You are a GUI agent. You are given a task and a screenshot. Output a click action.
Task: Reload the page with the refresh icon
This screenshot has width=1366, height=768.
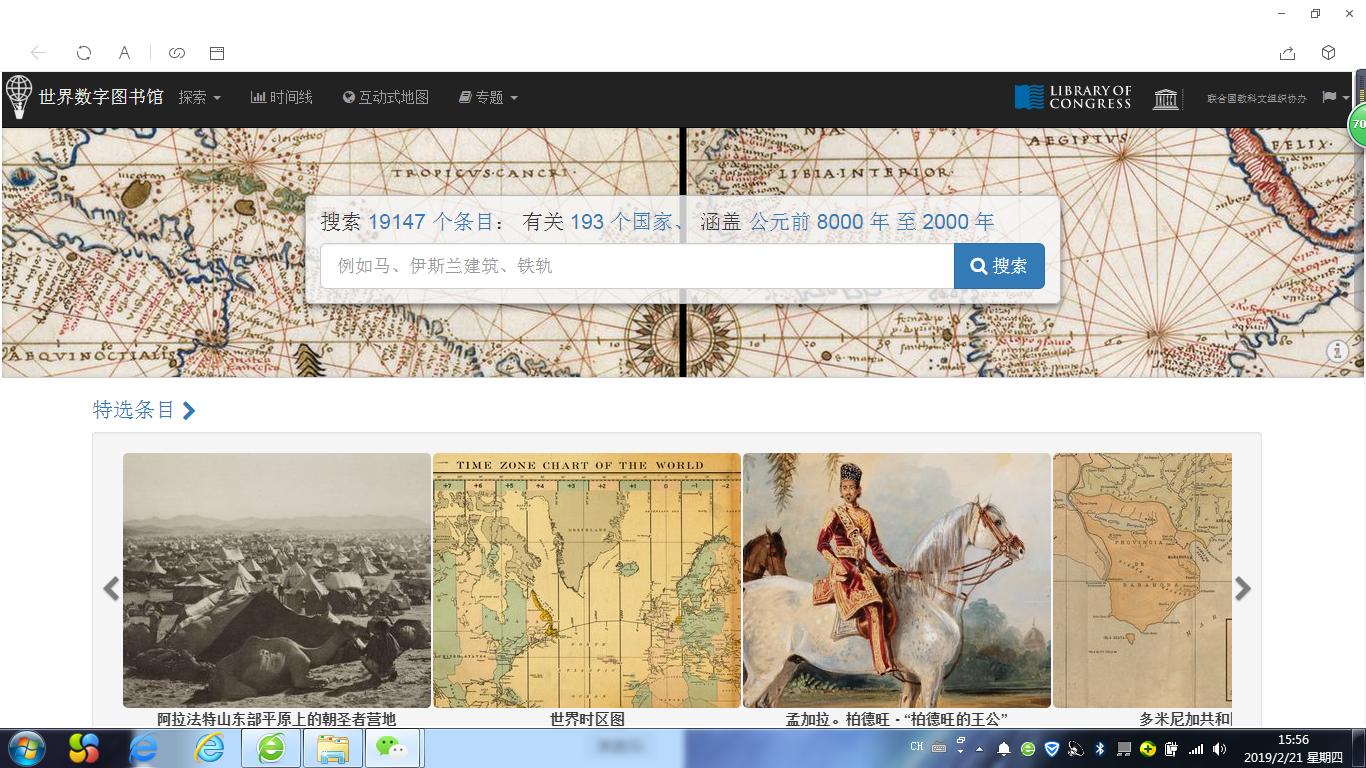tap(84, 53)
